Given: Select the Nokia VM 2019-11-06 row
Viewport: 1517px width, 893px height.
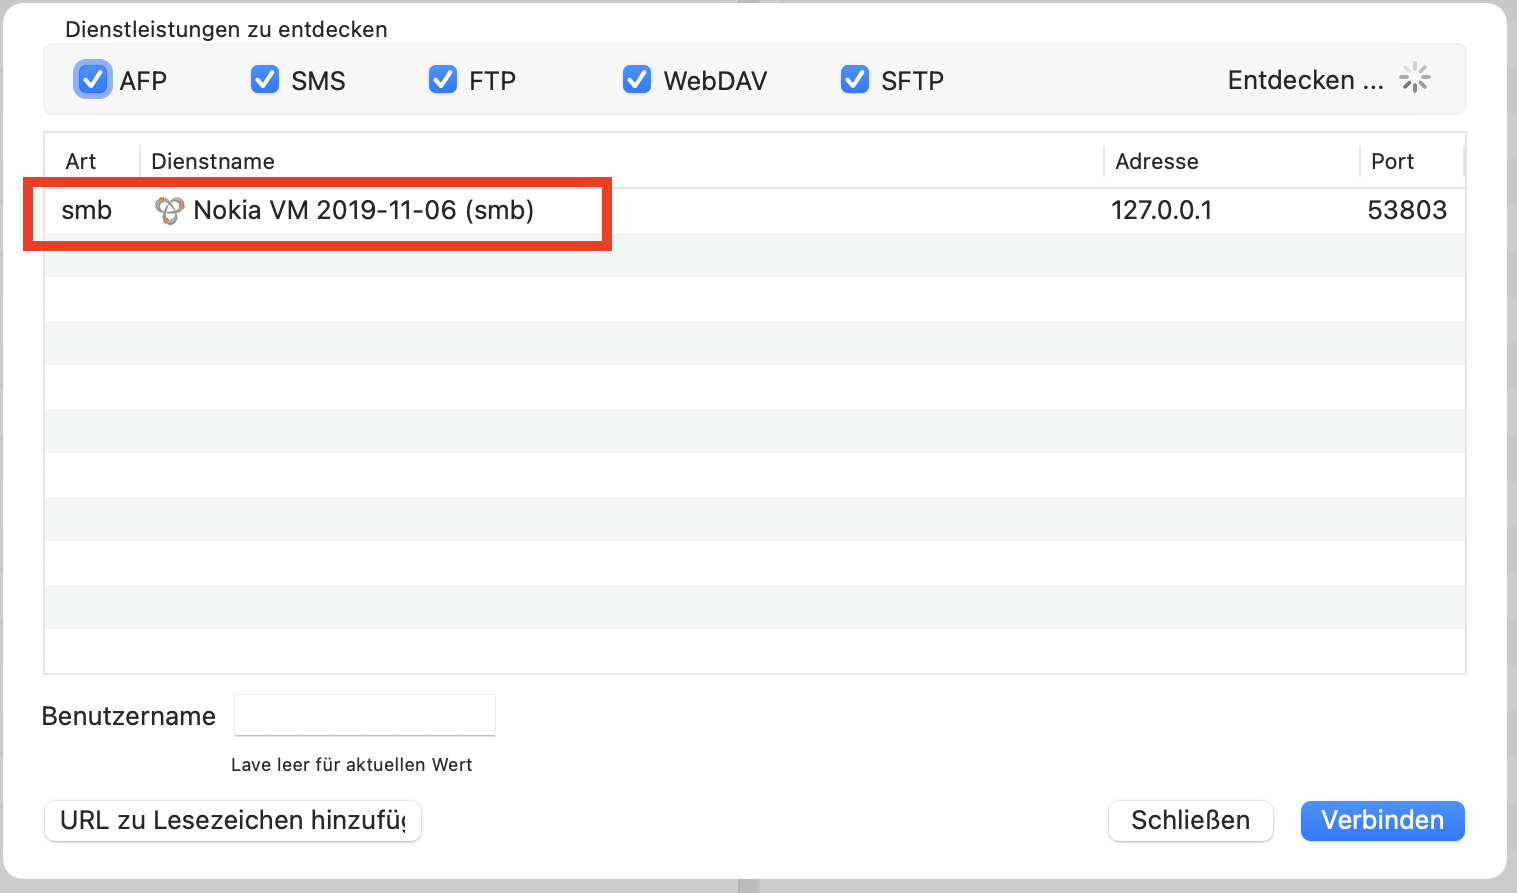Looking at the screenshot, I should coord(700,210).
